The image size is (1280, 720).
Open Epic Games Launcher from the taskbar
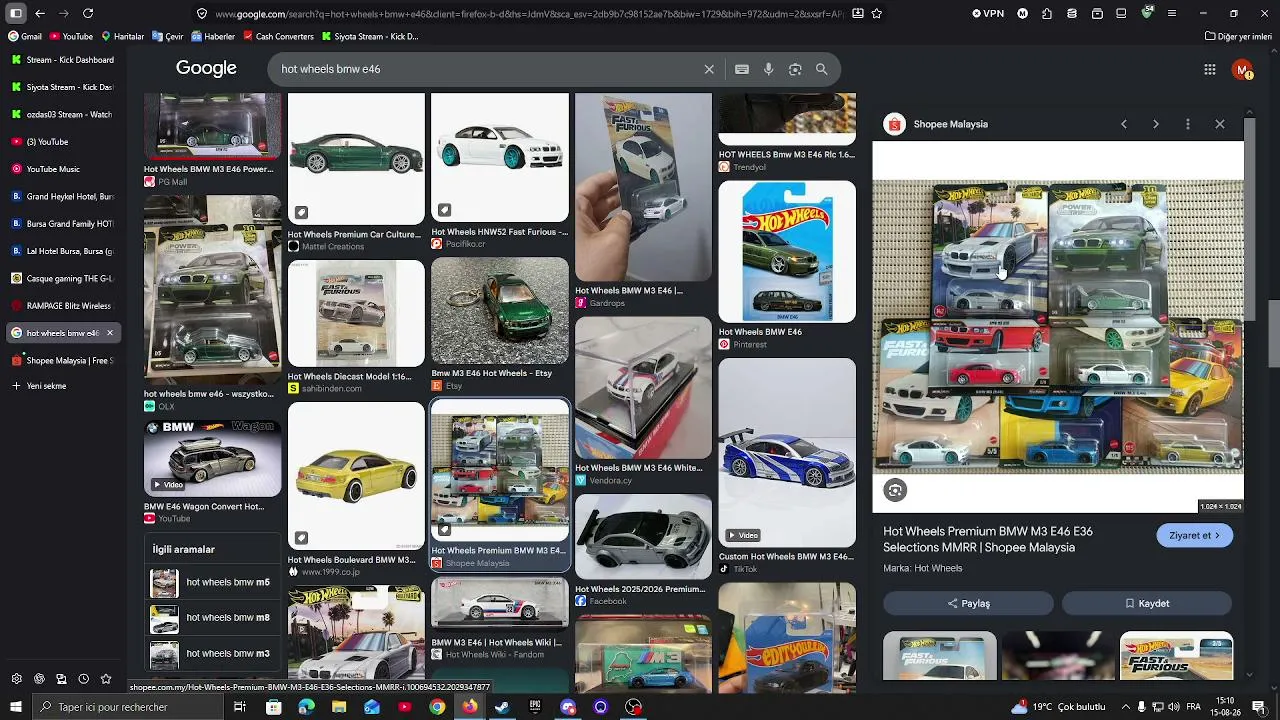click(535, 707)
